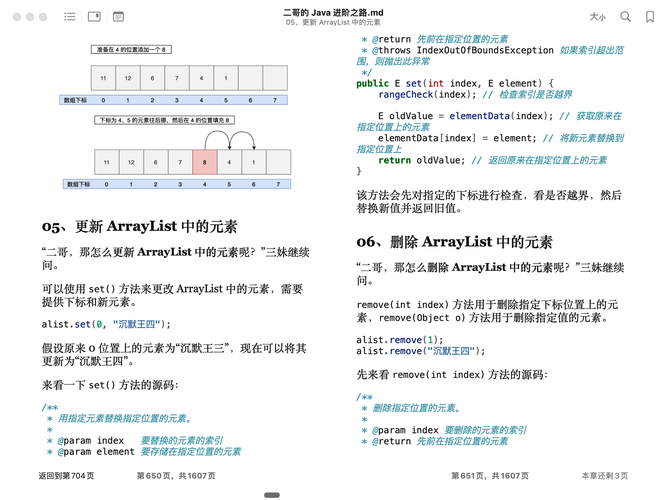
Task: Click the red close window button
Action: click(x=16, y=17)
